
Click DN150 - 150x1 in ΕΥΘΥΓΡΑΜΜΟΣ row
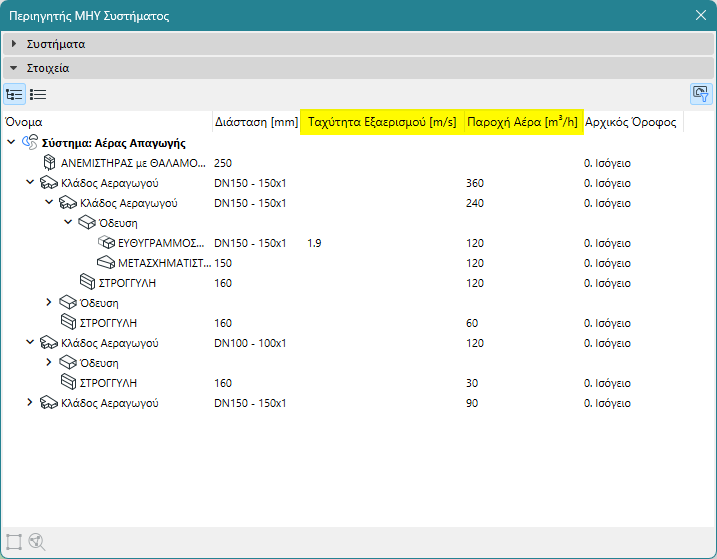pyautogui.click(x=250, y=243)
